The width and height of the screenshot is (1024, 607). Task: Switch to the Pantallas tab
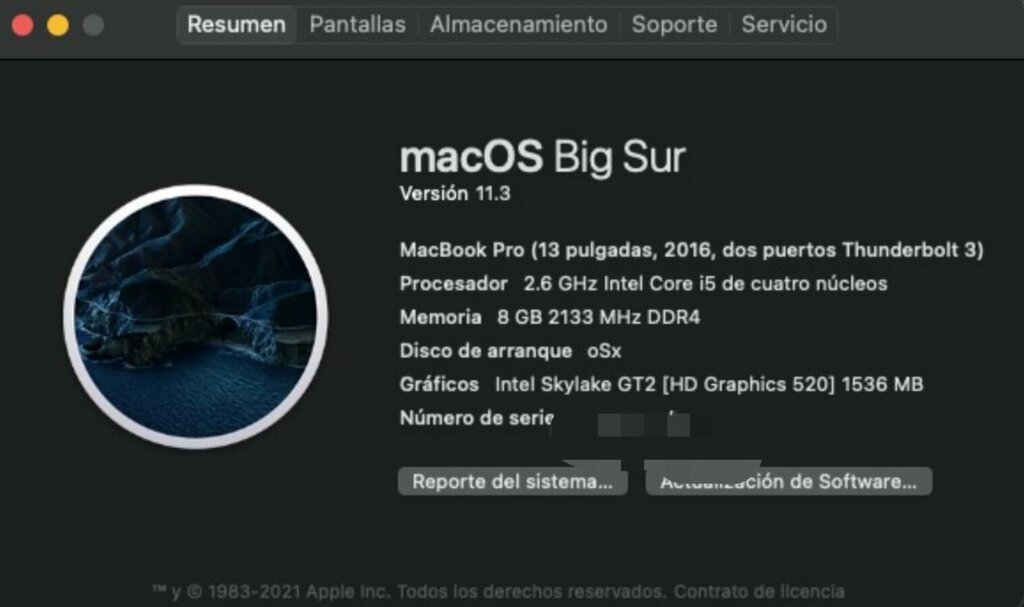pyautogui.click(x=357, y=25)
